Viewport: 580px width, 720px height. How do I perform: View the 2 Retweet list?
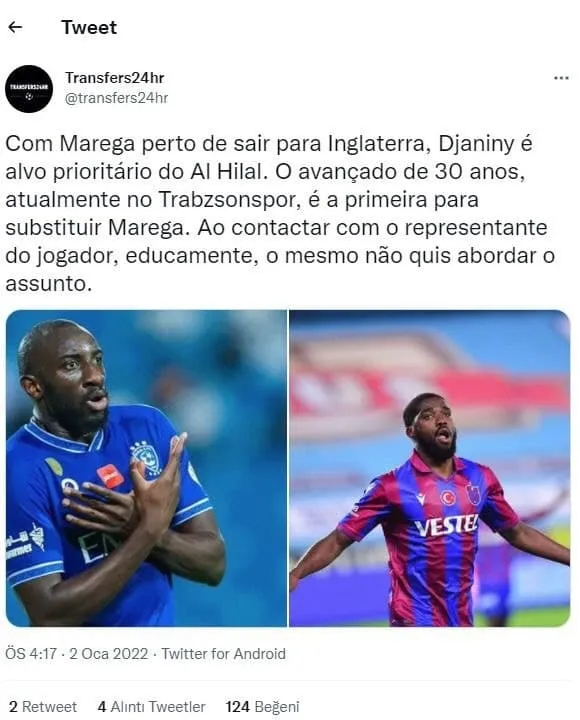pyautogui.click(x=43, y=706)
